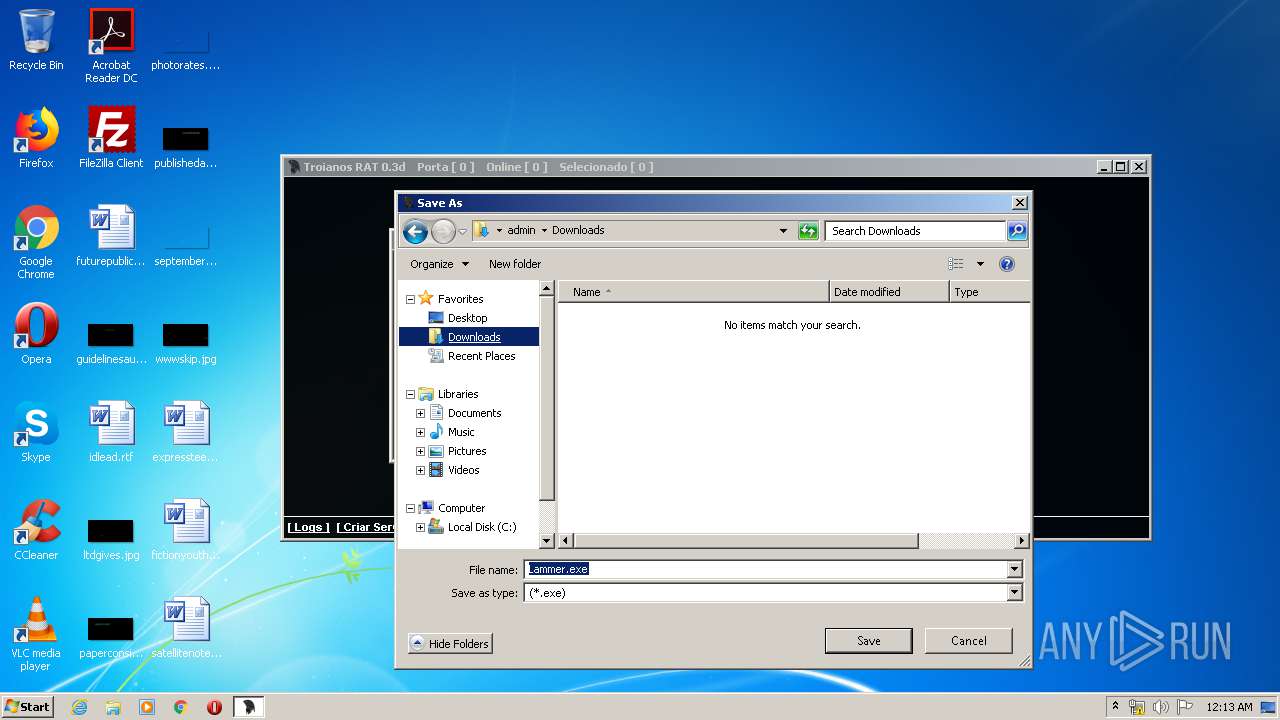This screenshot has width=1280, height=720.
Task: Click the Opera icon in the taskbar
Action: click(214, 707)
